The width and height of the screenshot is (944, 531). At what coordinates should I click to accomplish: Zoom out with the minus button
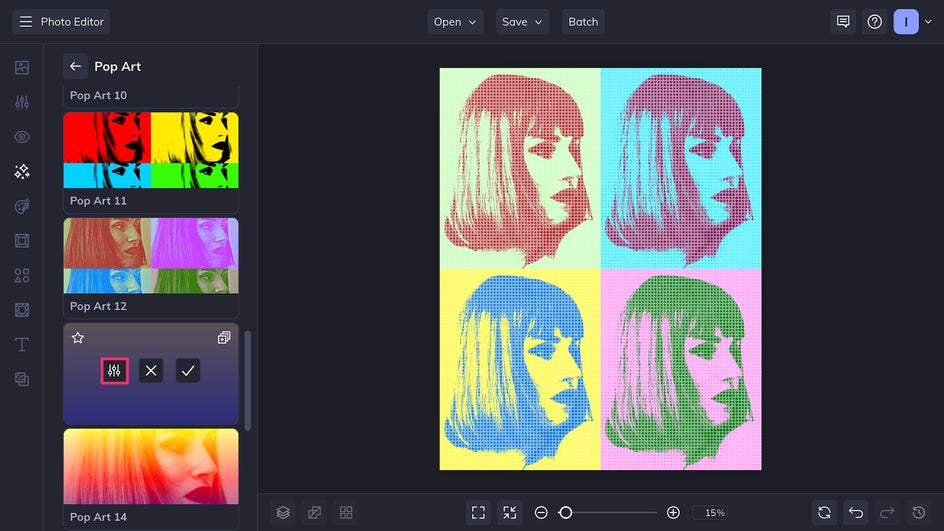541,512
